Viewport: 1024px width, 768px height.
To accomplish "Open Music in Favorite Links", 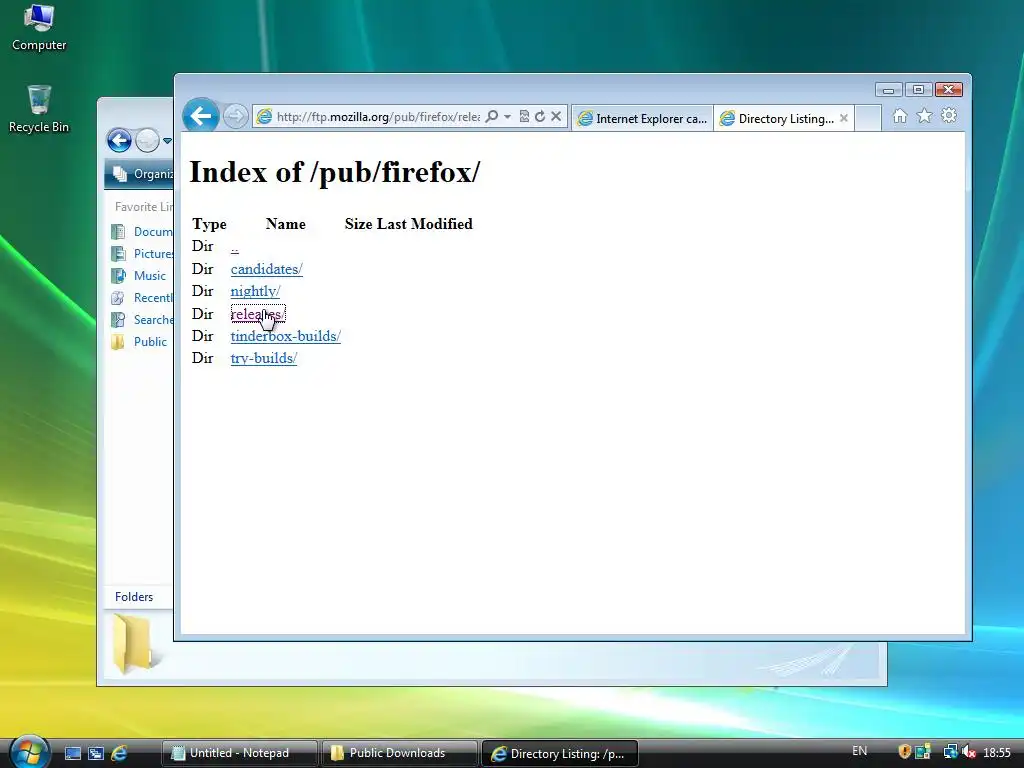I will pyautogui.click(x=138, y=276).
